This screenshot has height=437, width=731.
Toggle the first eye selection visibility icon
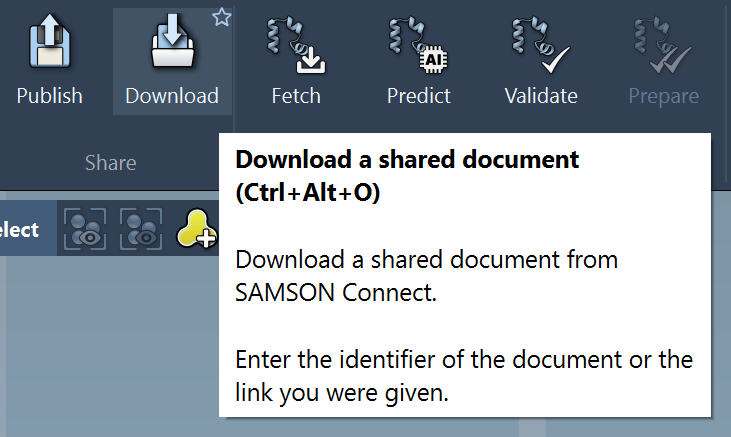[85, 229]
